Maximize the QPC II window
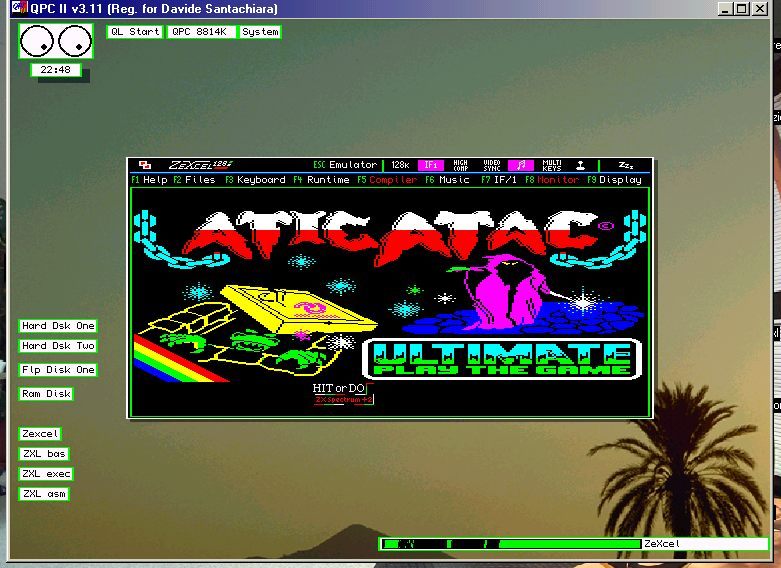This screenshot has width=781, height=568. (742, 8)
